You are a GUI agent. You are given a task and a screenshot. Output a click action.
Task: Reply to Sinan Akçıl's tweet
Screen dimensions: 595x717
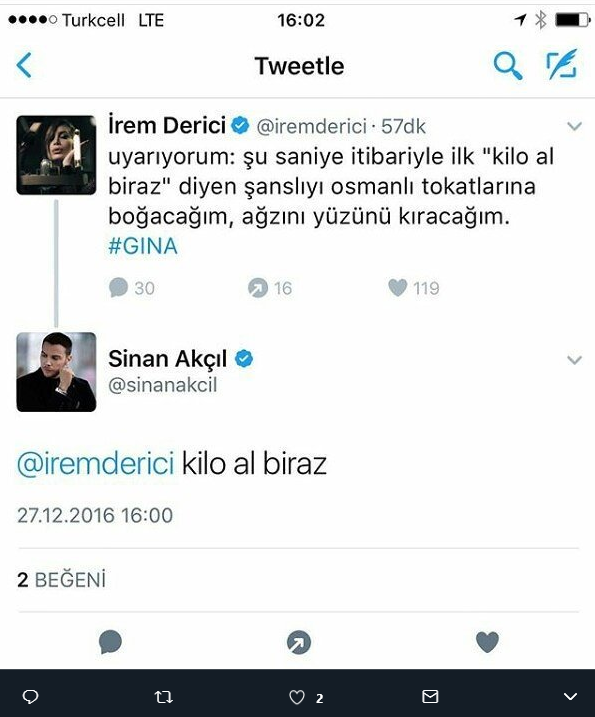[110, 642]
